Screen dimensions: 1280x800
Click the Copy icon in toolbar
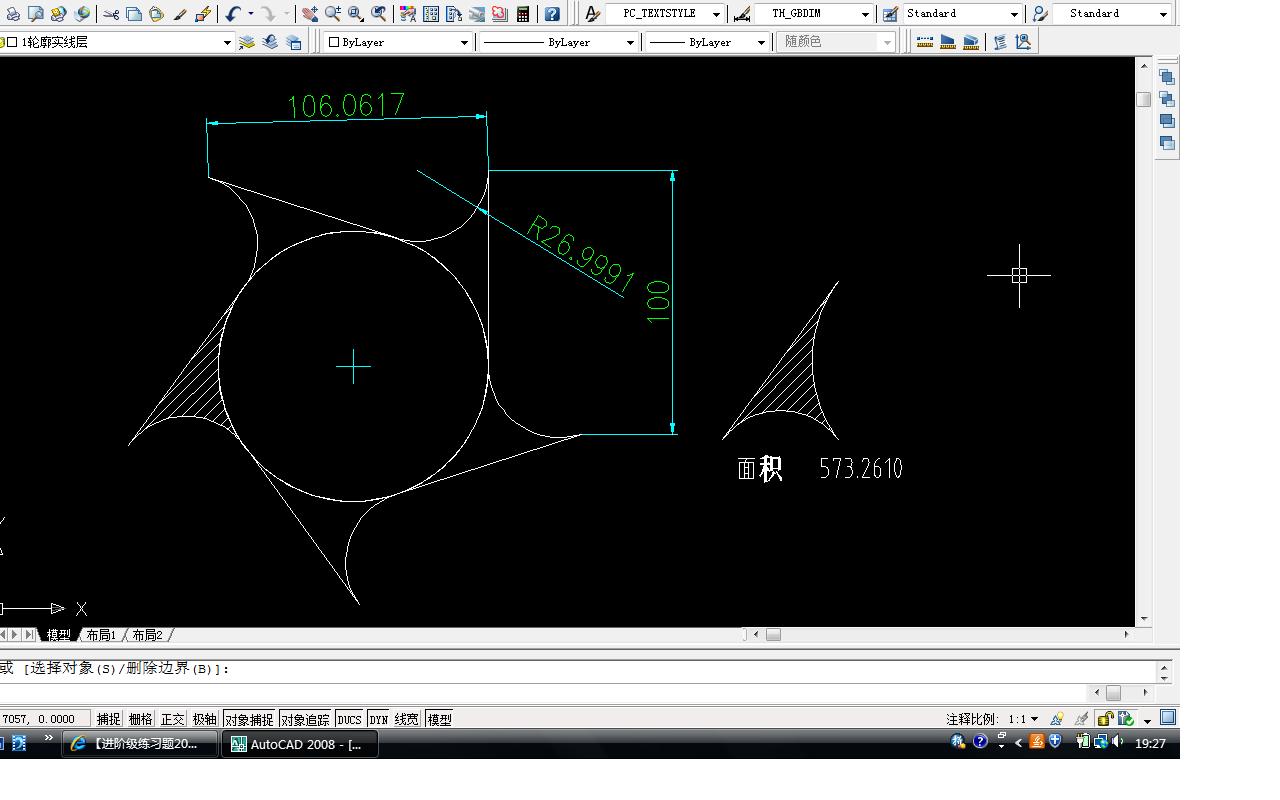134,14
